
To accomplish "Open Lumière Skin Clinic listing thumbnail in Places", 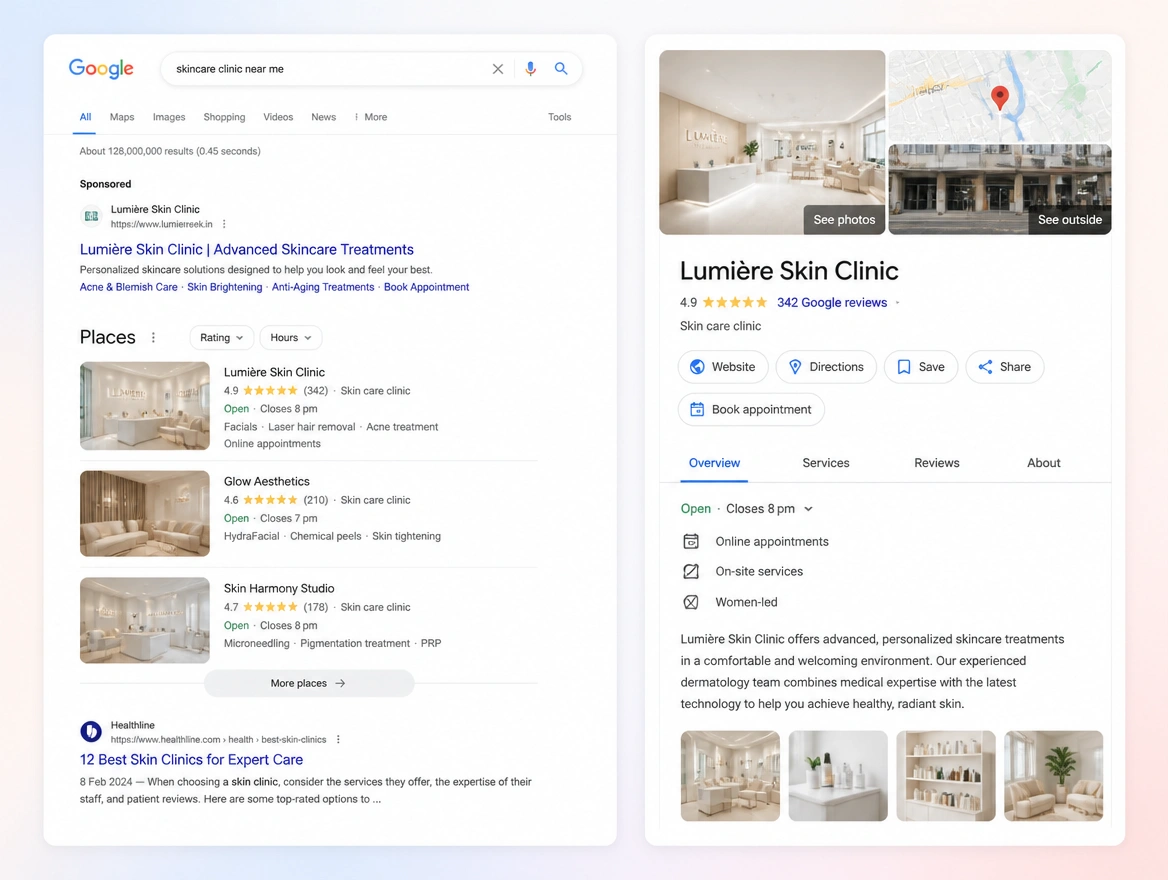I will coord(145,406).
